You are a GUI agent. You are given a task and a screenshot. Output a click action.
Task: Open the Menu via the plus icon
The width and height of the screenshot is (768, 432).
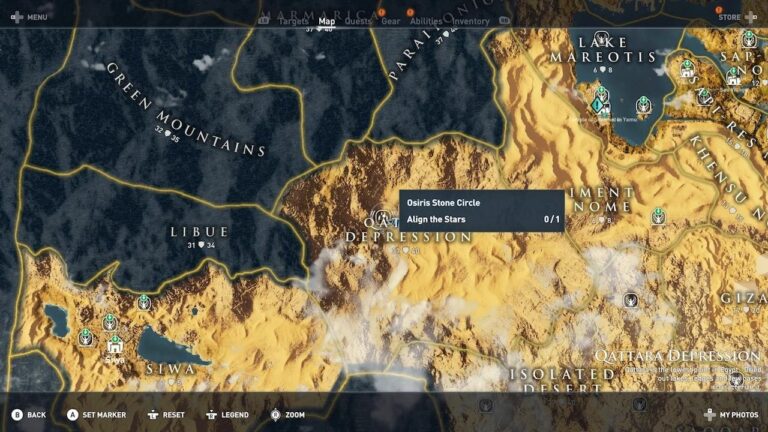coord(17,17)
